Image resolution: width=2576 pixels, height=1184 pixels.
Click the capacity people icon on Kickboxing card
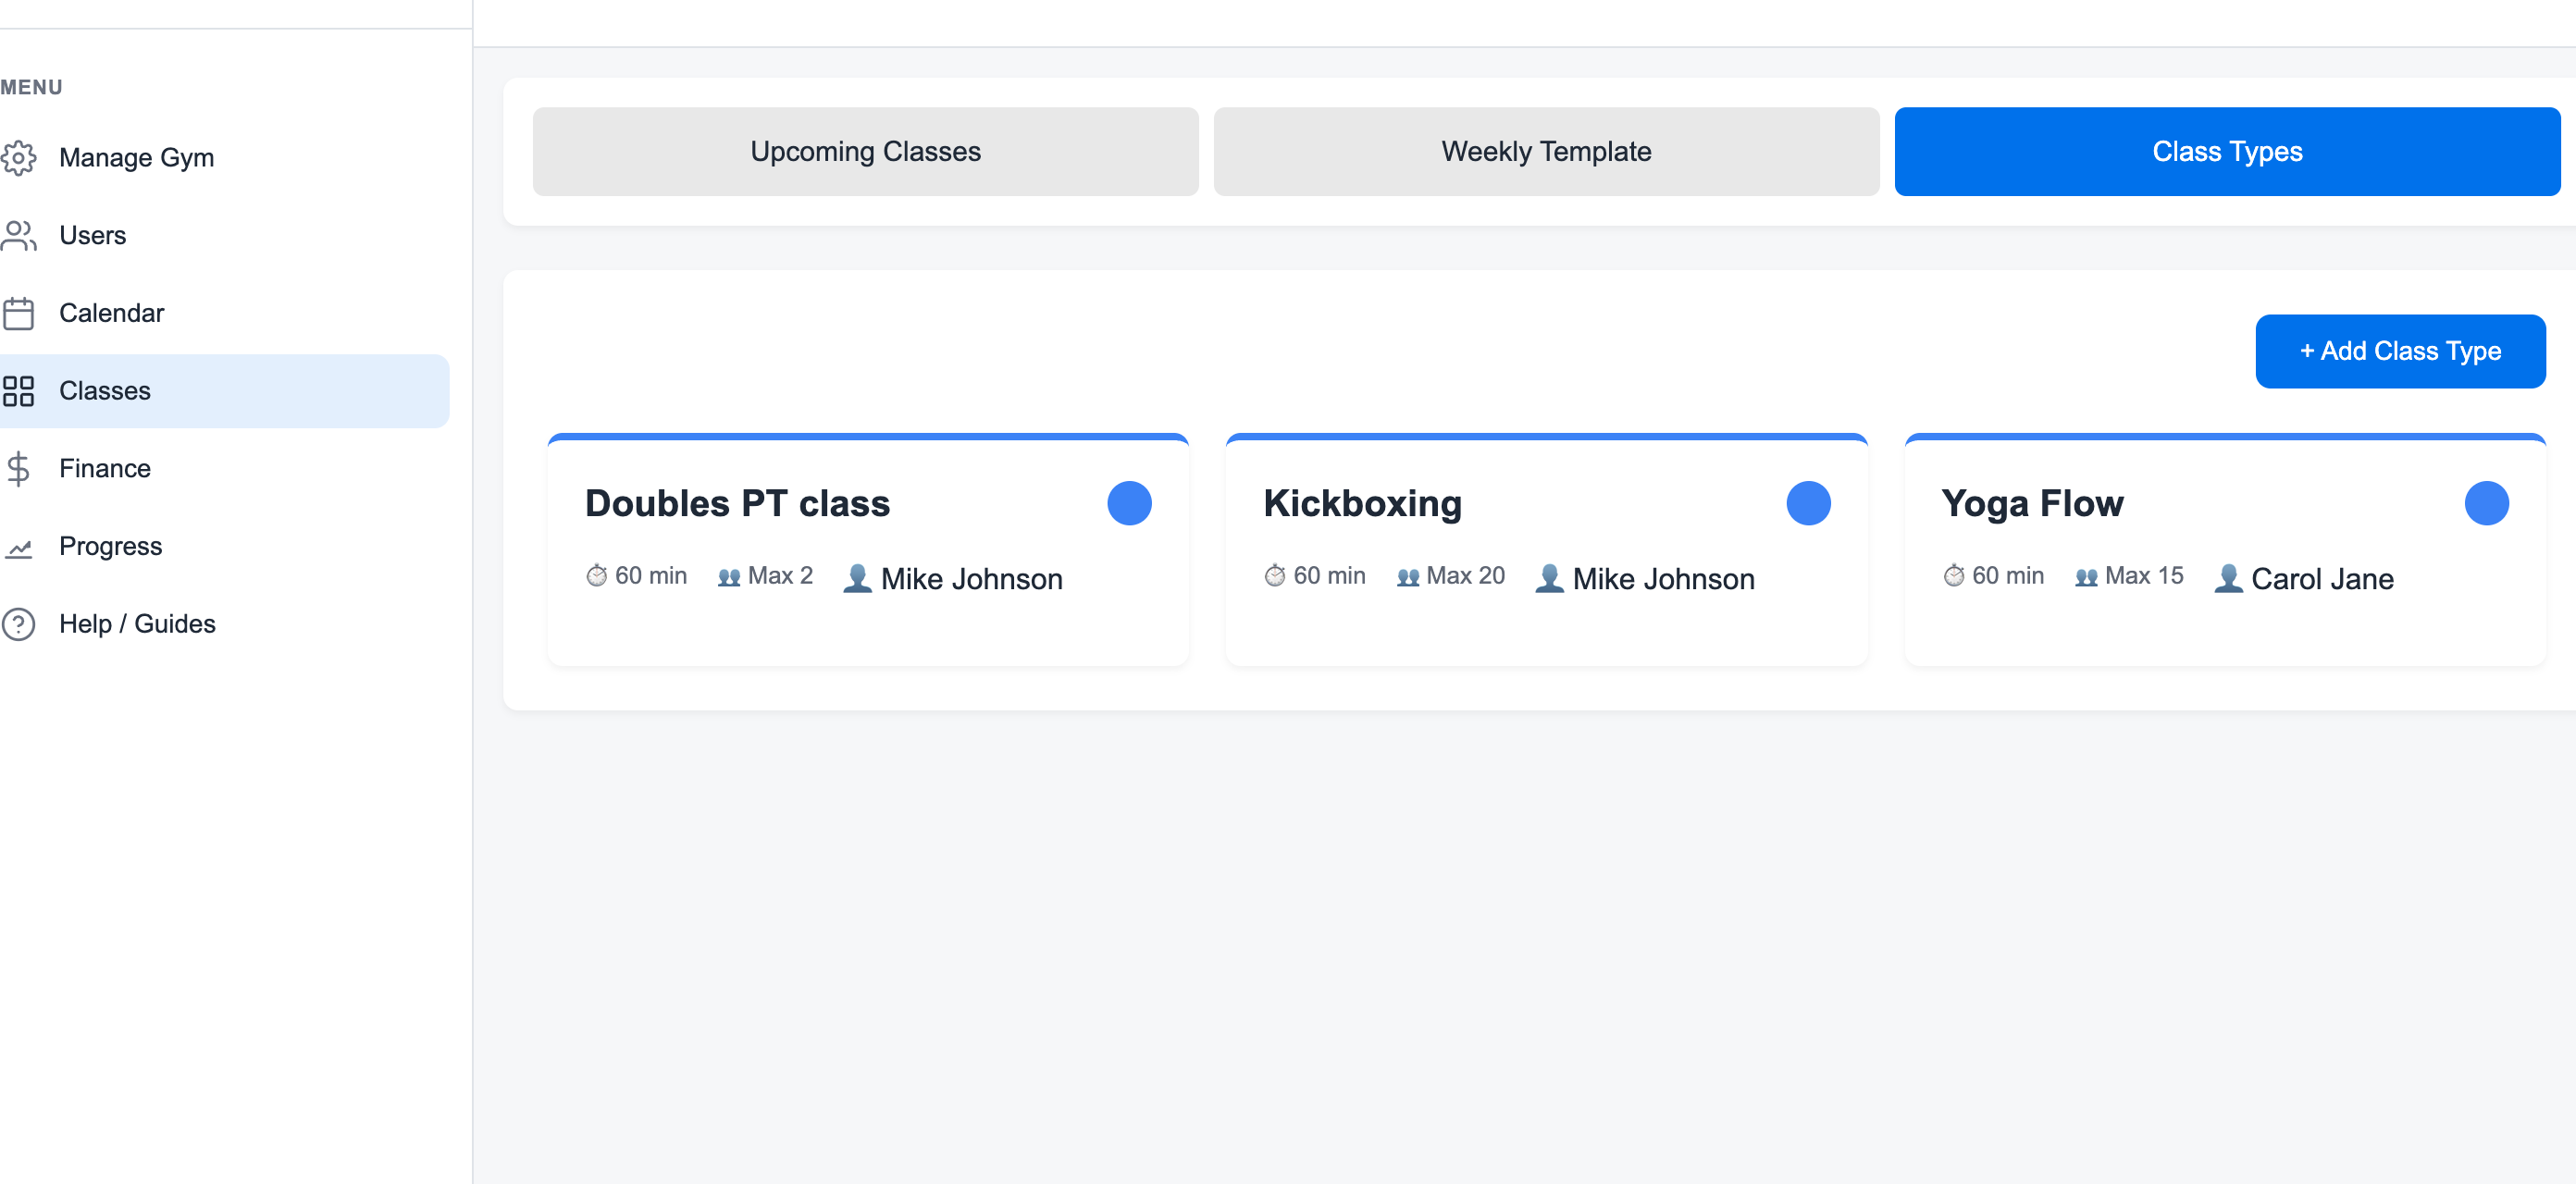pos(1408,577)
